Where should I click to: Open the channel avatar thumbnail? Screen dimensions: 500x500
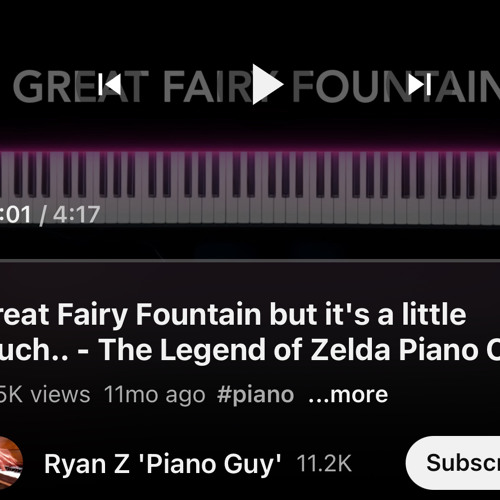pyautogui.click(x=11, y=463)
